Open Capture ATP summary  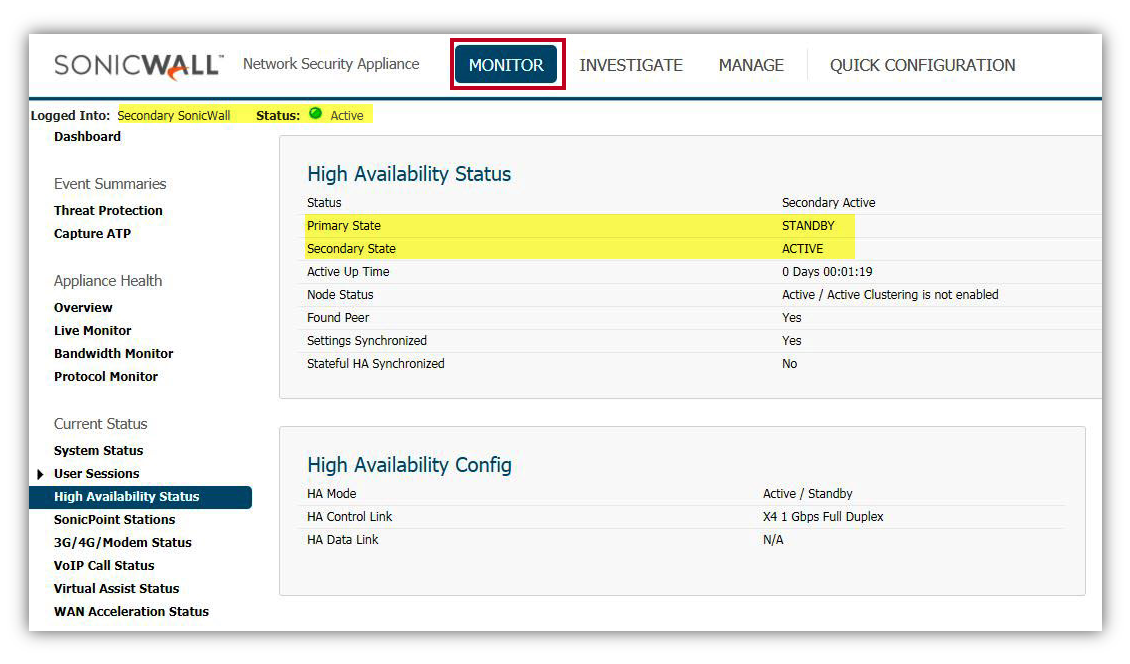click(92, 234)
